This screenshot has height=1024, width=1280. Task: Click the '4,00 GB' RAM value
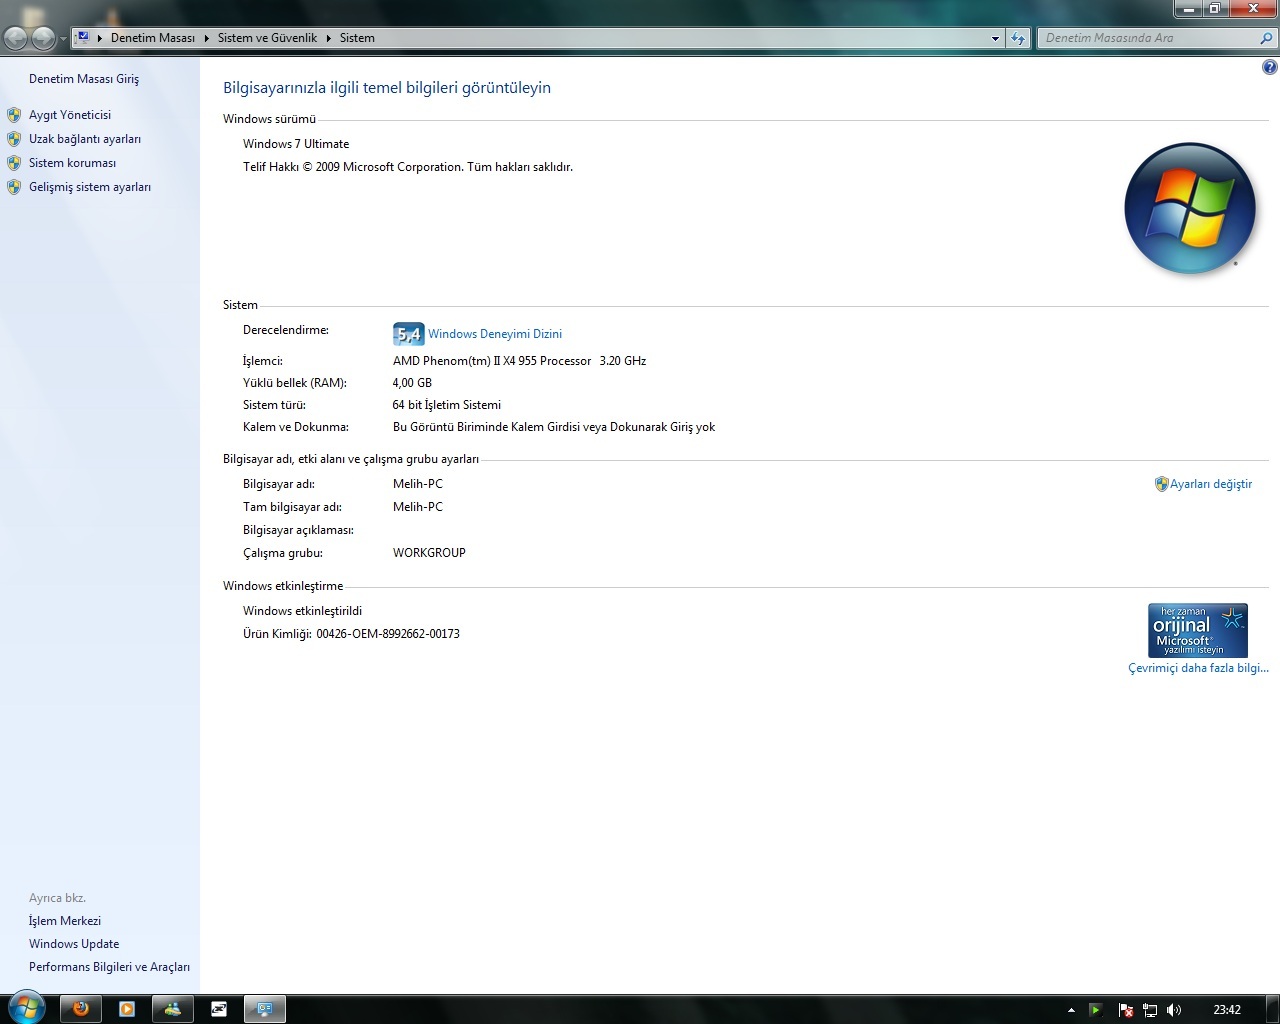[x=412, y=383]
